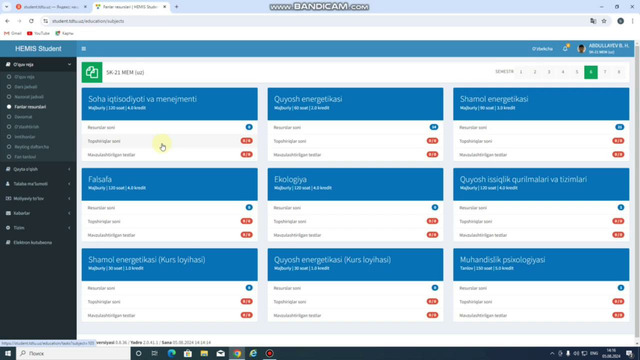Switch to semester 5
This screenshot has height=360, width=640.
pyautogui.click(x=577, y=72)
